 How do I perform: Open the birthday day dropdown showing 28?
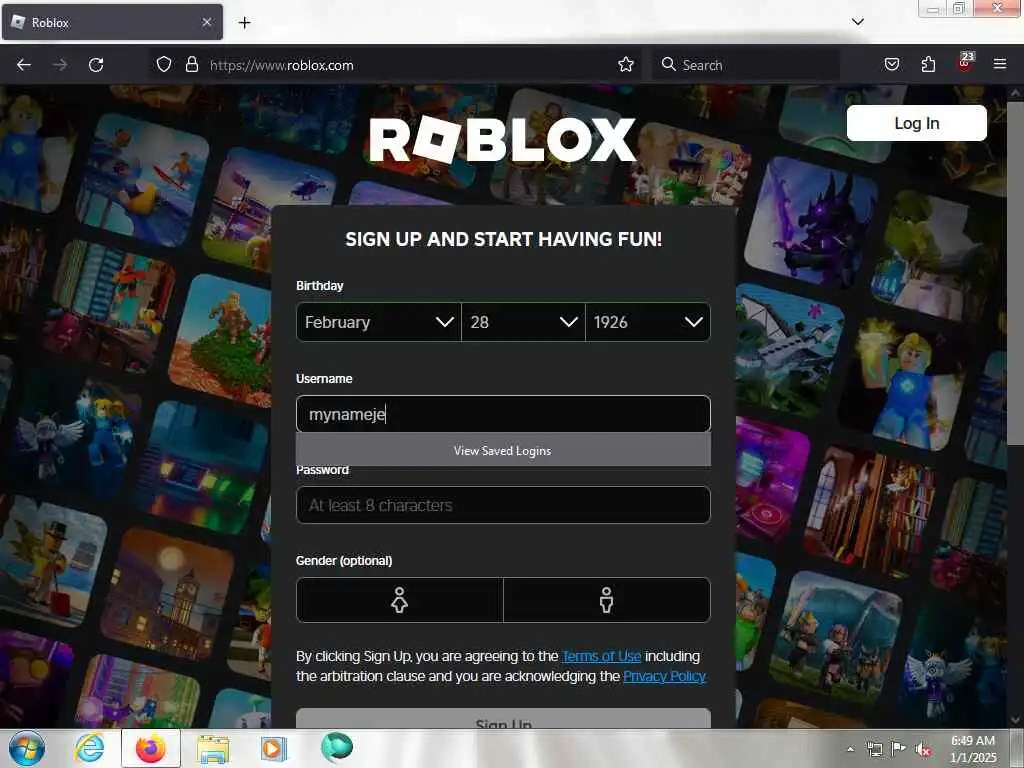click(x=523, y=322)
